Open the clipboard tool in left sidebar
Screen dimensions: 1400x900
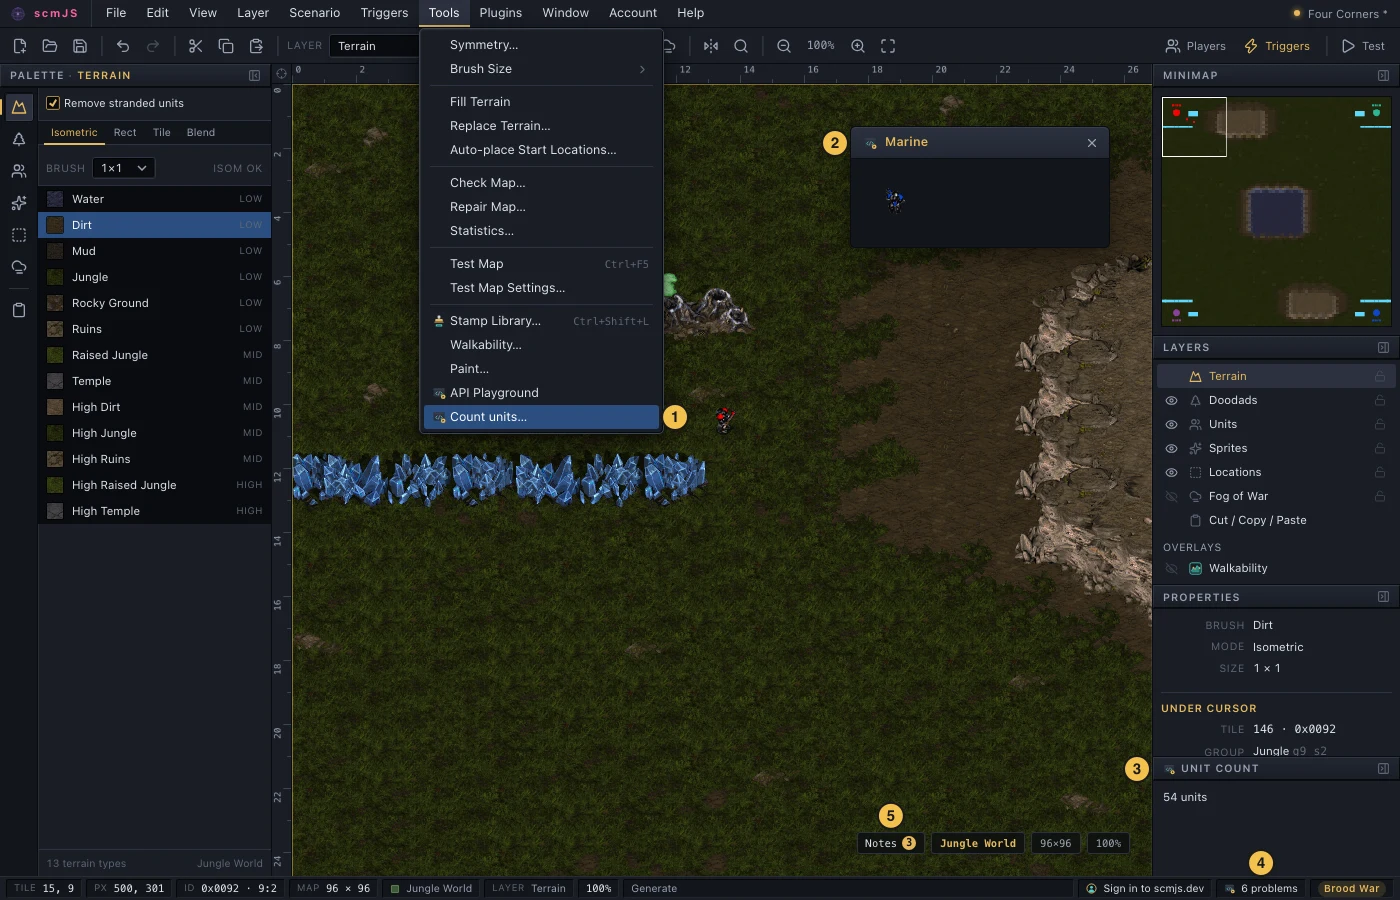click(18, 310)
